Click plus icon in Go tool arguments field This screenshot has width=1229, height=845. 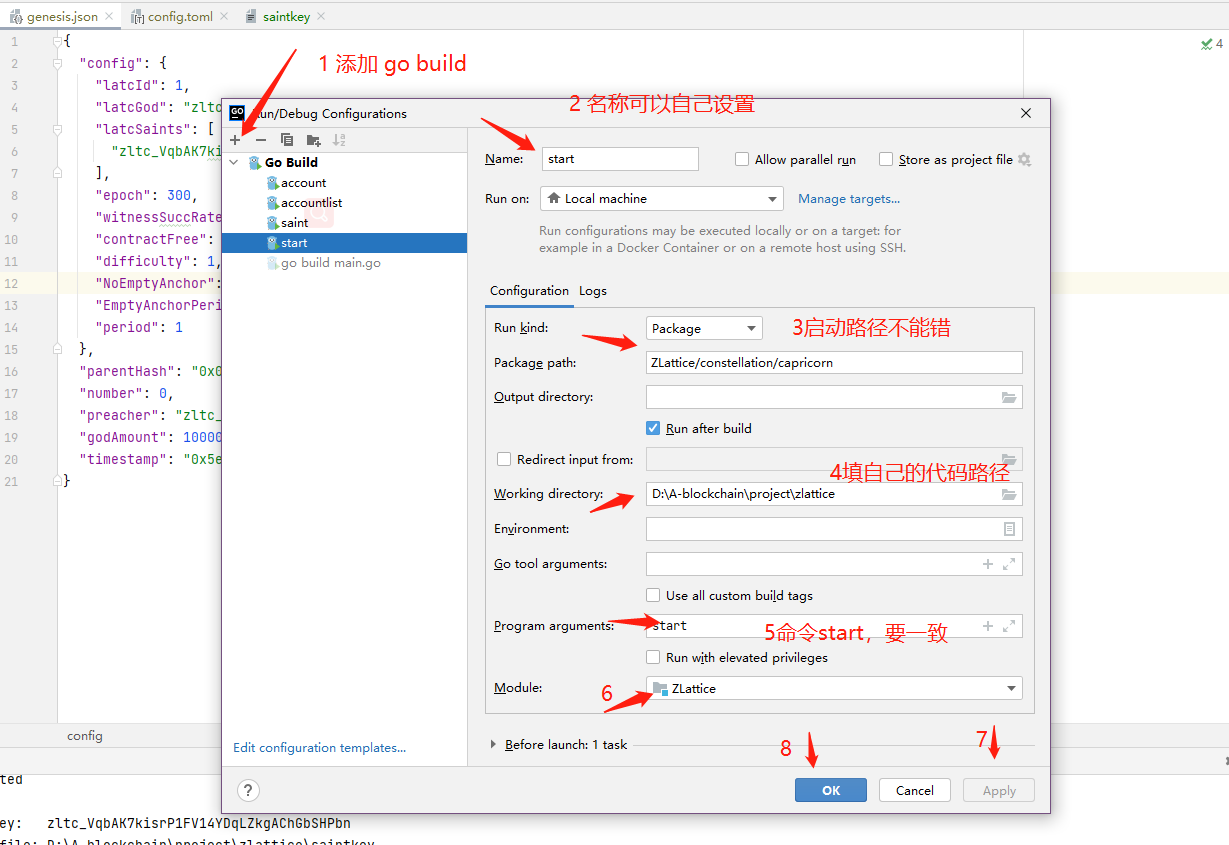coord(988,564)
